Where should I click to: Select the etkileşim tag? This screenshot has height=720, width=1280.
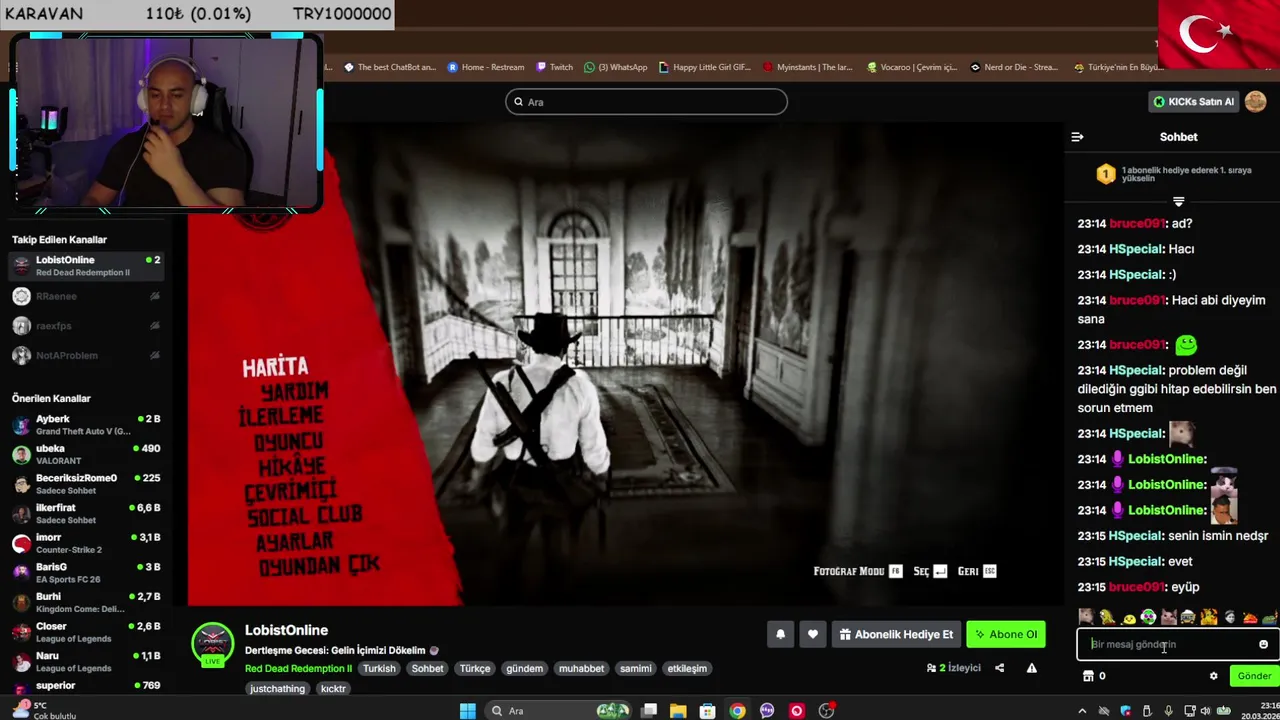(x=687, y=669)
